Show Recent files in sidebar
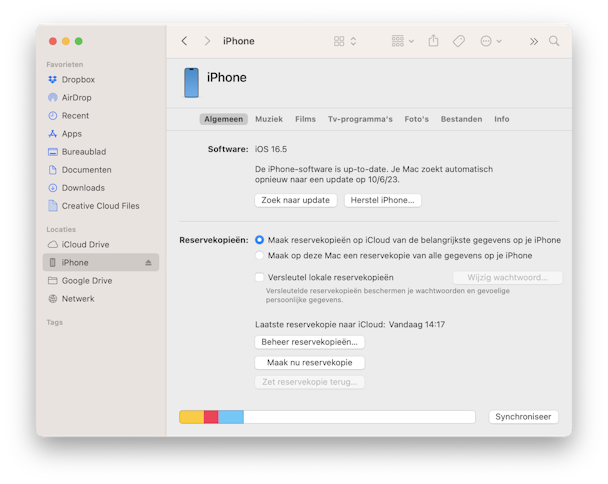The height and width of the screenshot is (484, 608). click(69, 116)
